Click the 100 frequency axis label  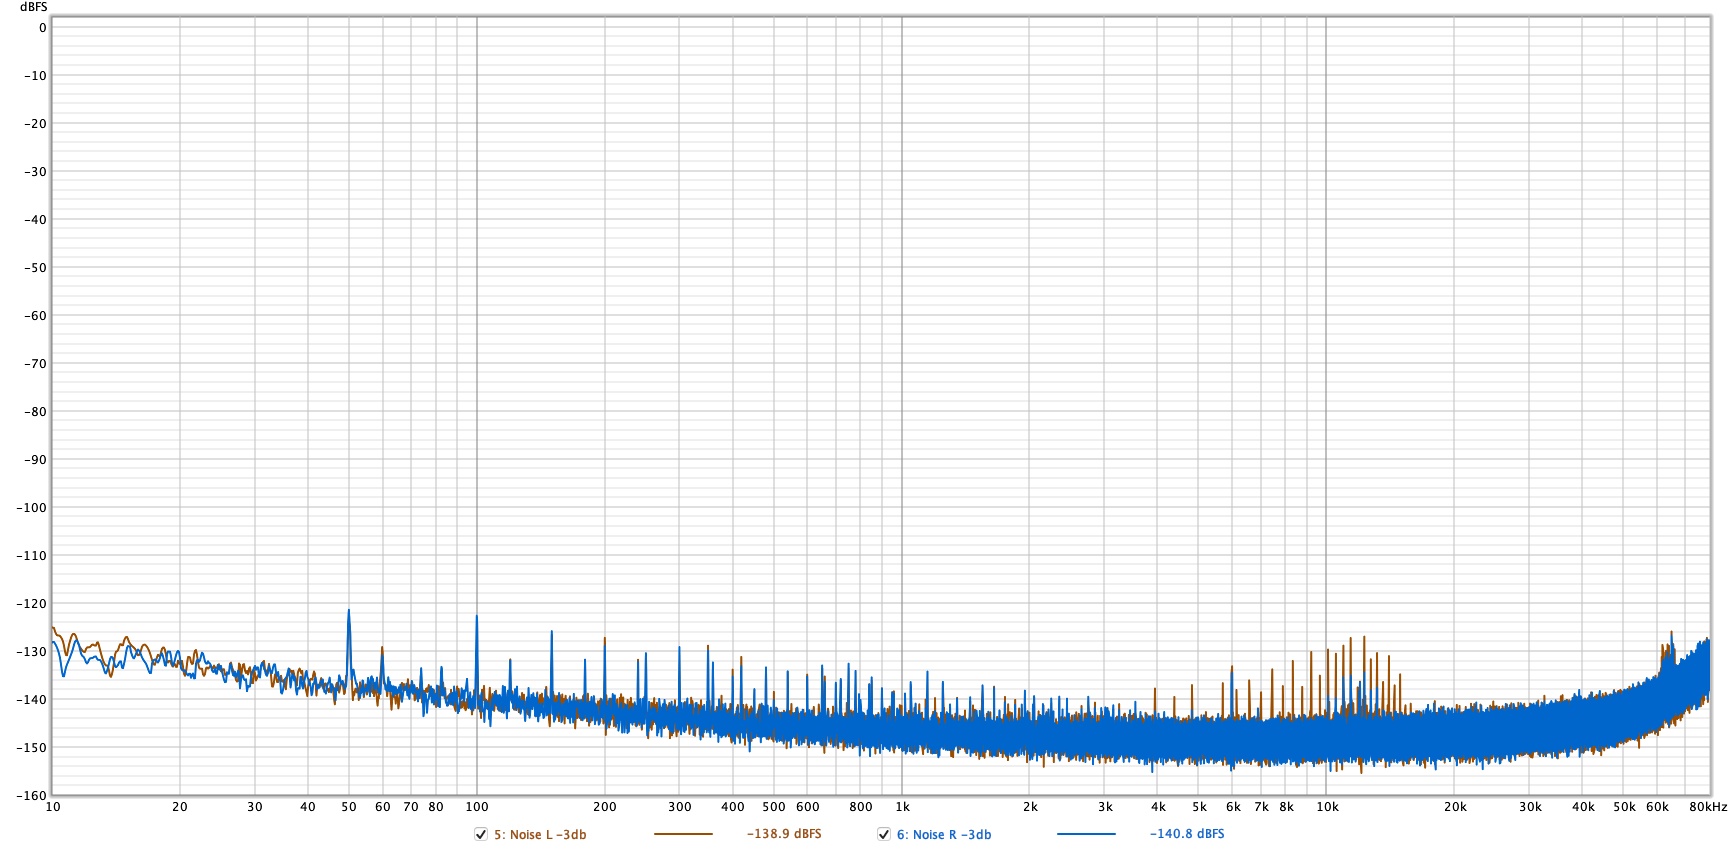click(477, 807)
